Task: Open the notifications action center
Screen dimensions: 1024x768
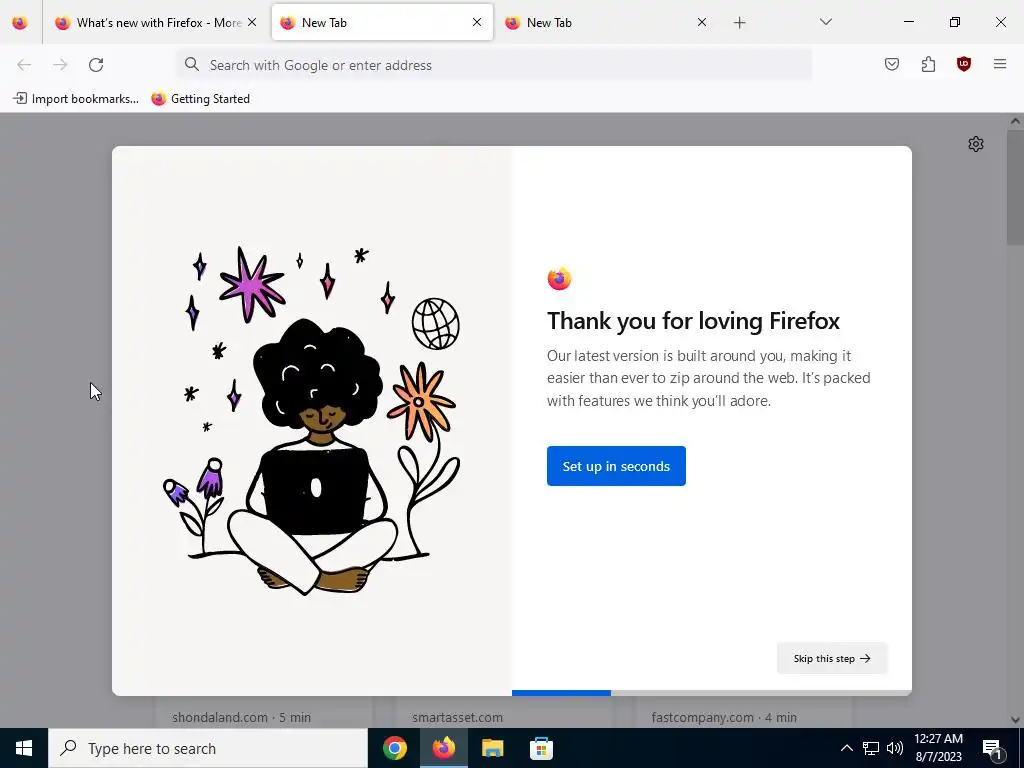Action: [x=992, y=748]
